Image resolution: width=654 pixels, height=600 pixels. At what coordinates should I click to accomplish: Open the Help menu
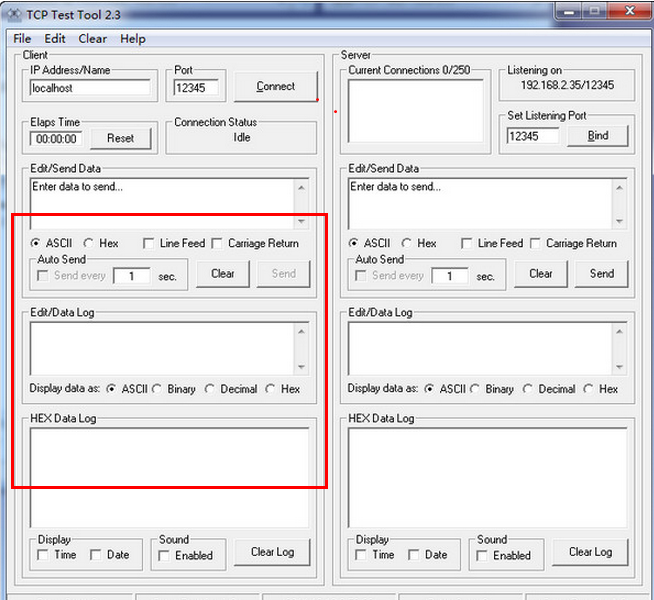[x=133, y=39]
